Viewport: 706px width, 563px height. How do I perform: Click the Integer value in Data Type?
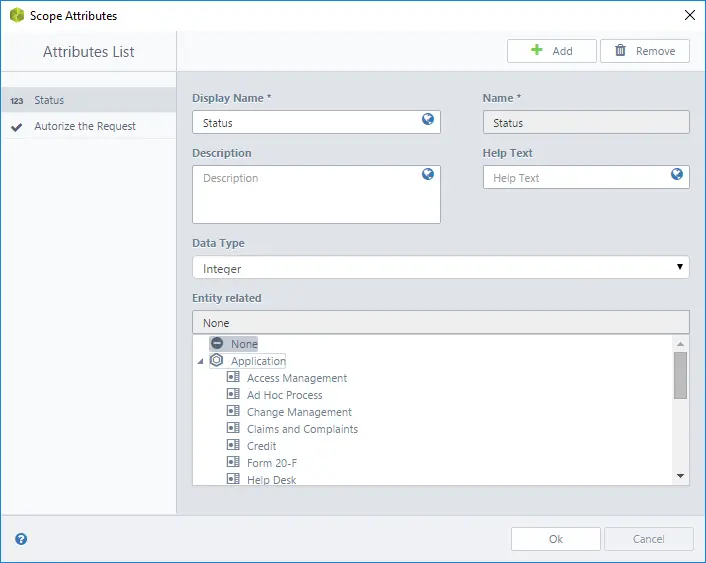[222, 269]
